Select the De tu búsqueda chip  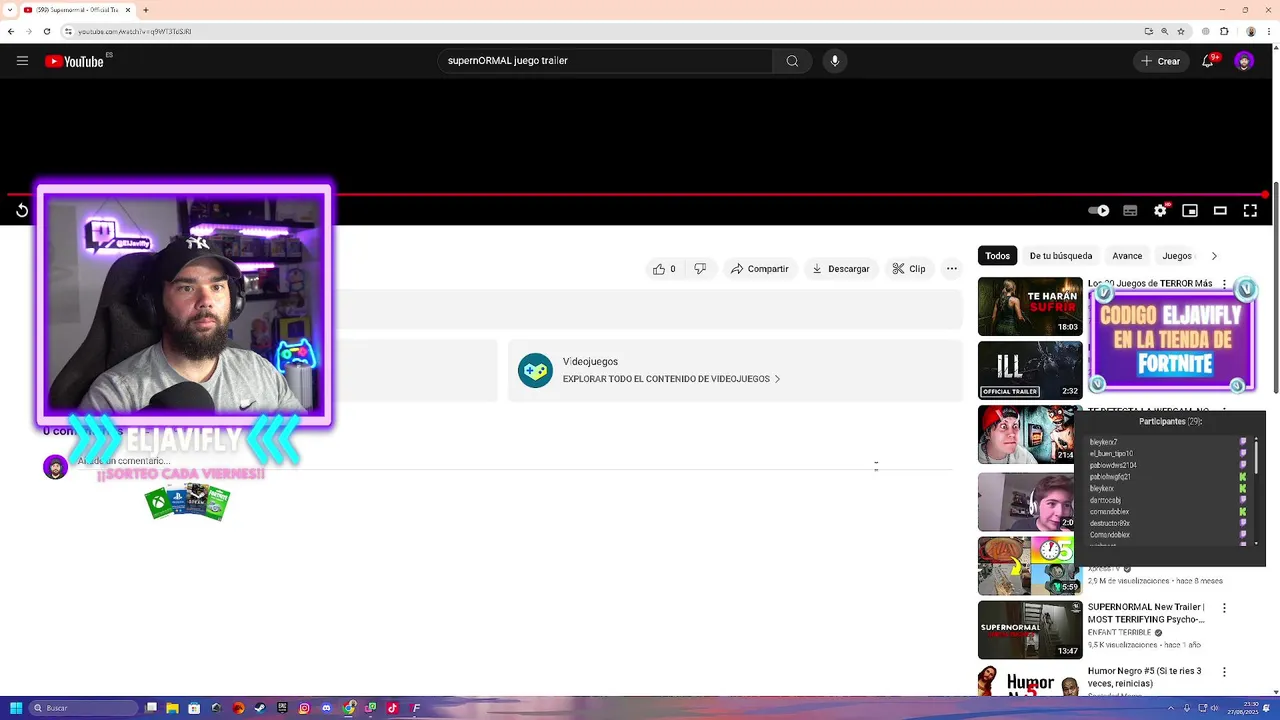point(1061,256)
